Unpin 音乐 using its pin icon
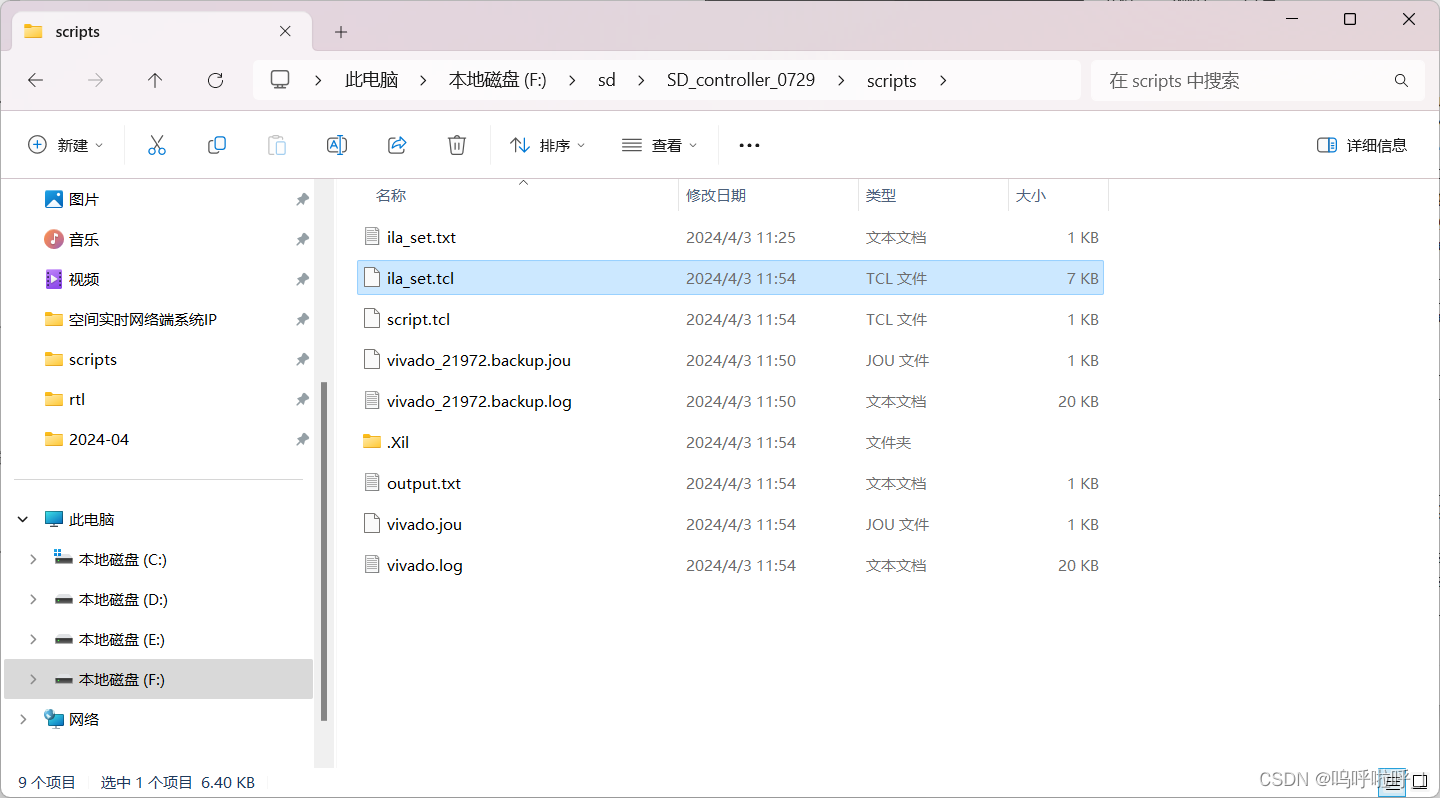The height and width of the screenshot is (798, 1440). click(302, 240)
